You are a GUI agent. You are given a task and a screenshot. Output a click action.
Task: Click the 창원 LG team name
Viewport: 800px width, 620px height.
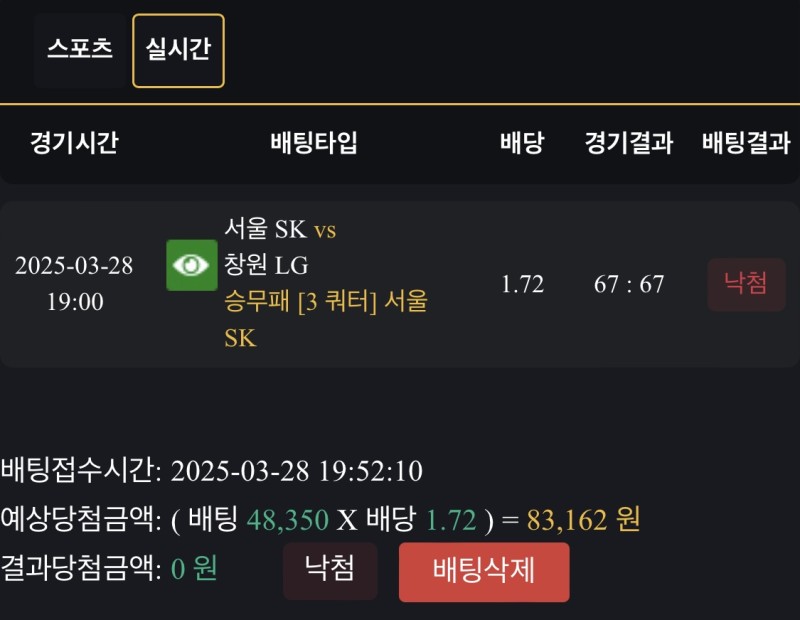click(266, 265)
